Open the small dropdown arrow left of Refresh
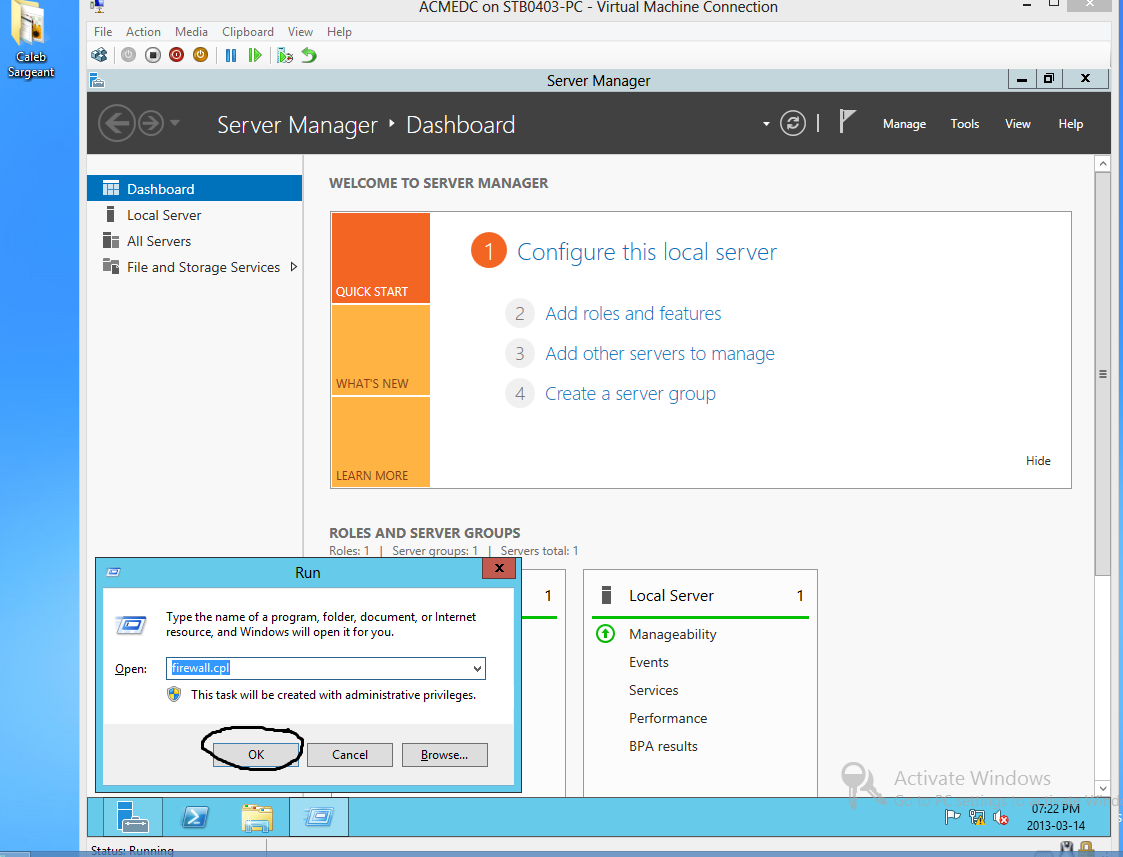This screenshot has height=857, width=1123. pyautogui.click(x=766, y=124)
